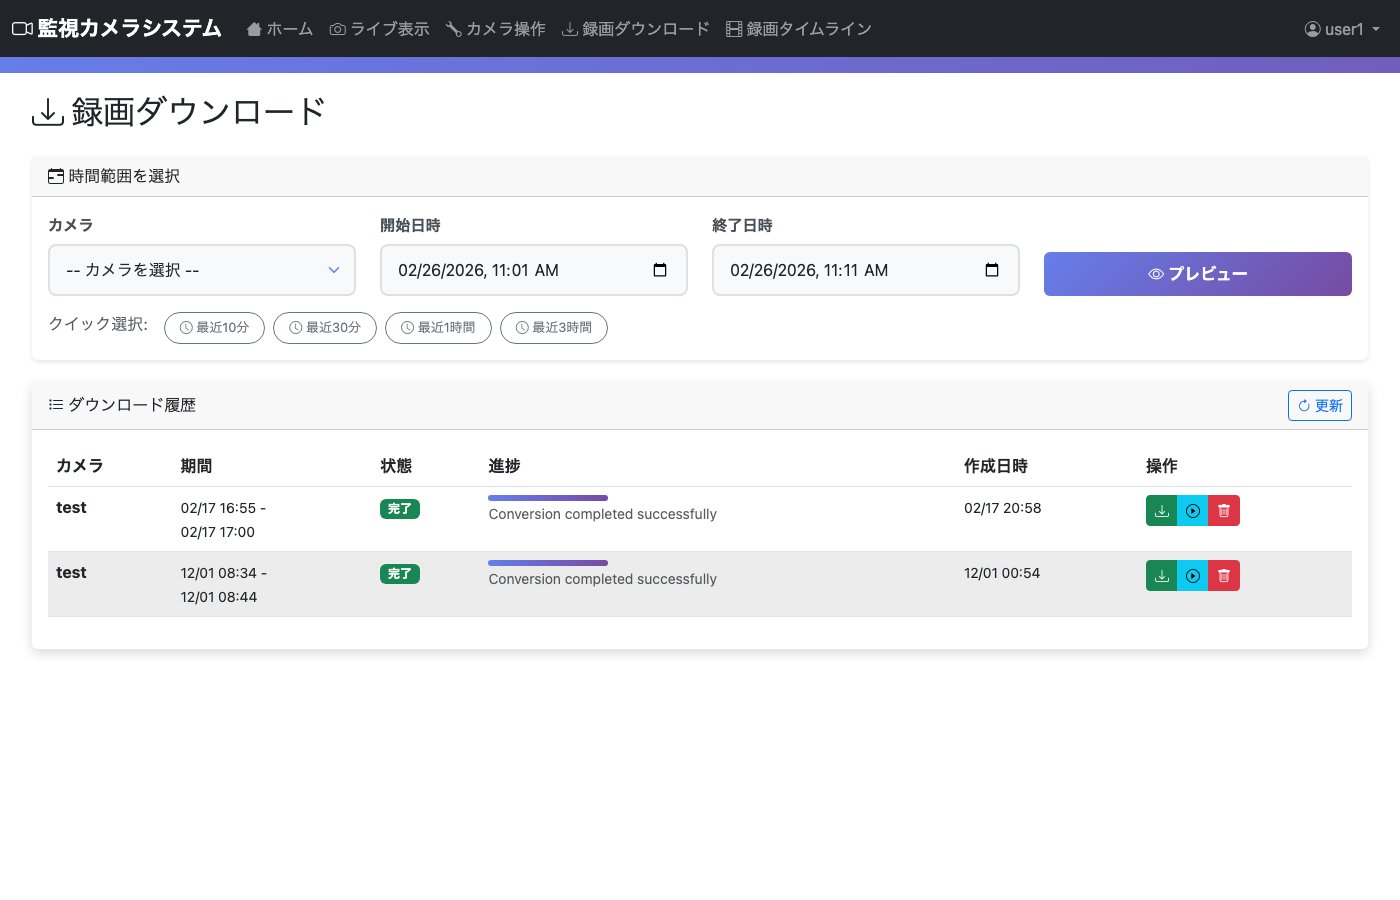Go to ホーム from the navigation bar
1400x900 pixels.
tap(279, 29)
